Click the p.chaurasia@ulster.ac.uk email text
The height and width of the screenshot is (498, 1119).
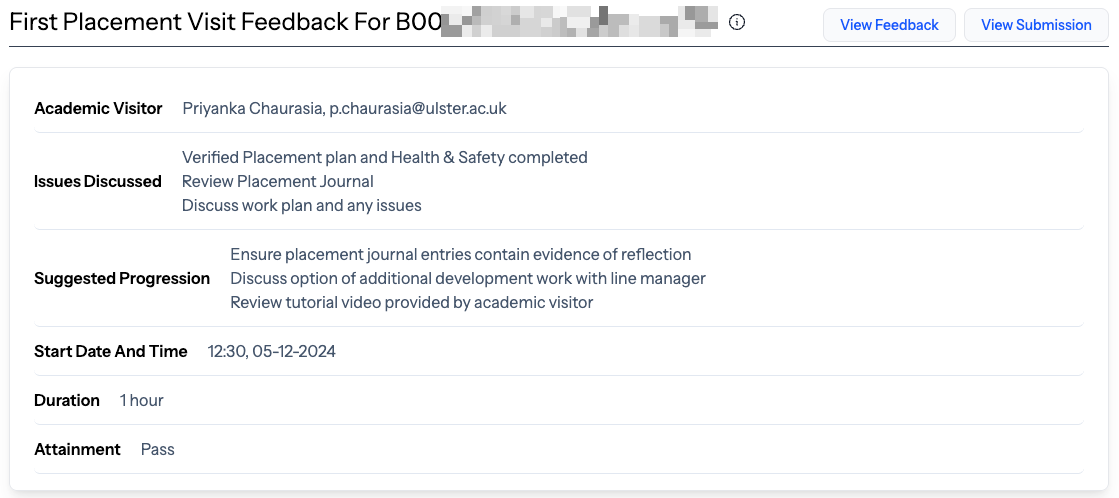[418, 108]
